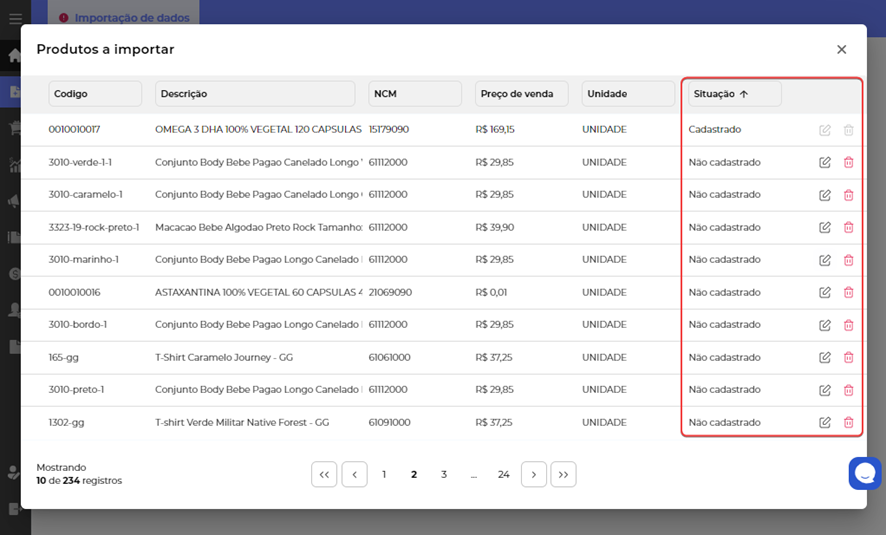Jump to the first page of records

[x=324, y=474]
